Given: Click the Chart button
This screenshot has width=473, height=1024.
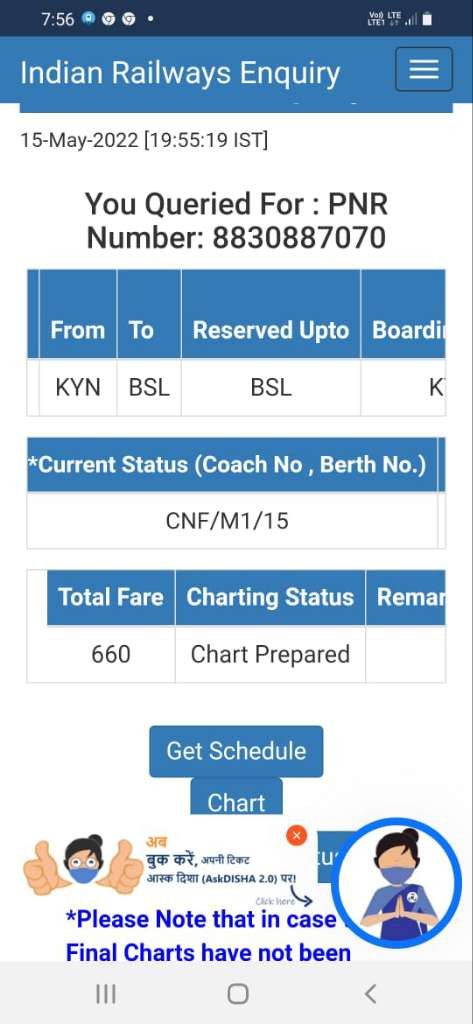Looking at the screenshot, I should tap(236, 797).
